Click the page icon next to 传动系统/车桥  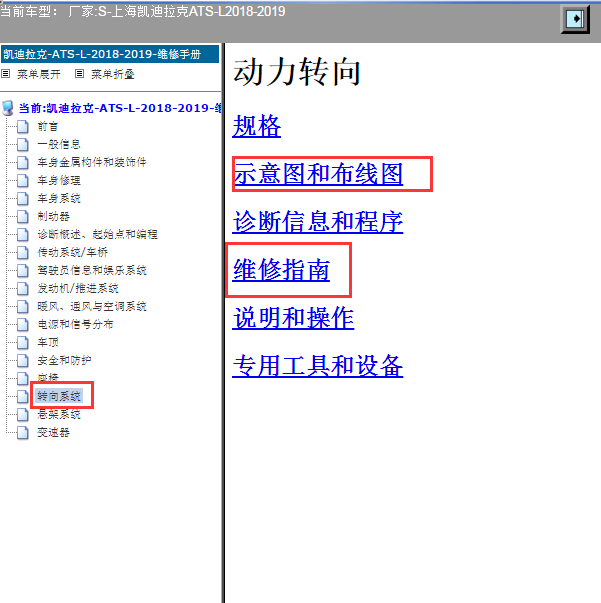pyautogui.click(x=23, y=252)
